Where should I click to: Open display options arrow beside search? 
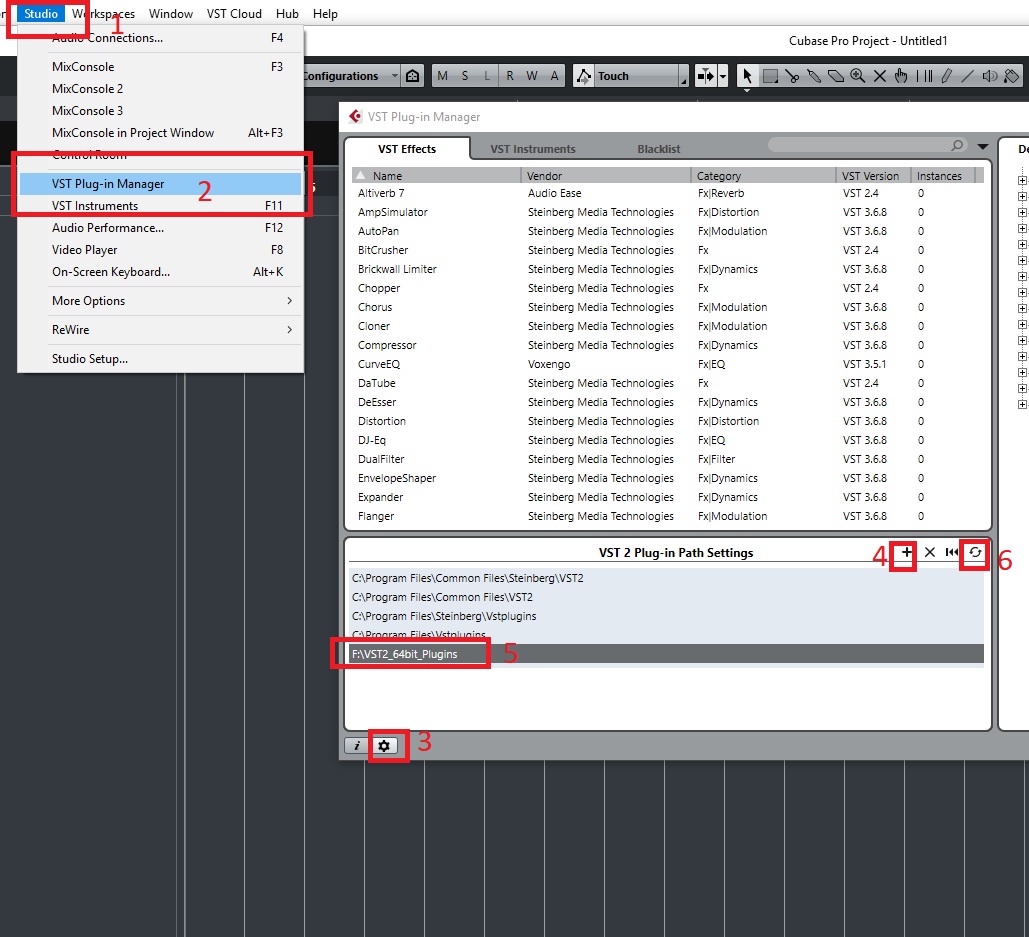[x=982, y=146]
